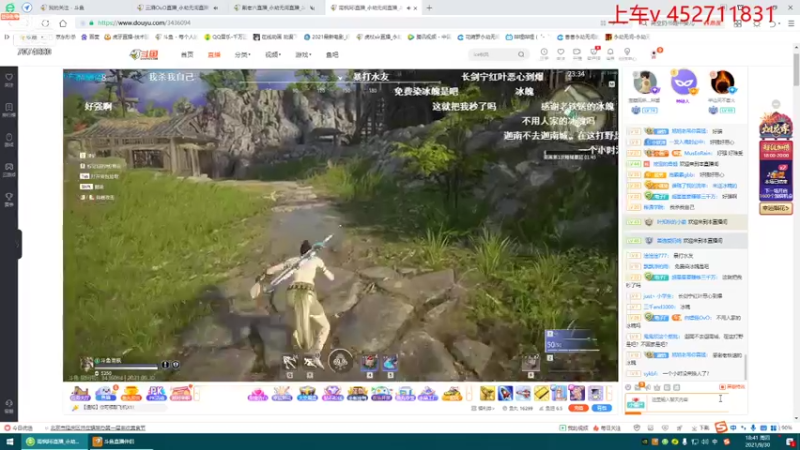Close the active fourth browser tab

[x=415, y=8]
